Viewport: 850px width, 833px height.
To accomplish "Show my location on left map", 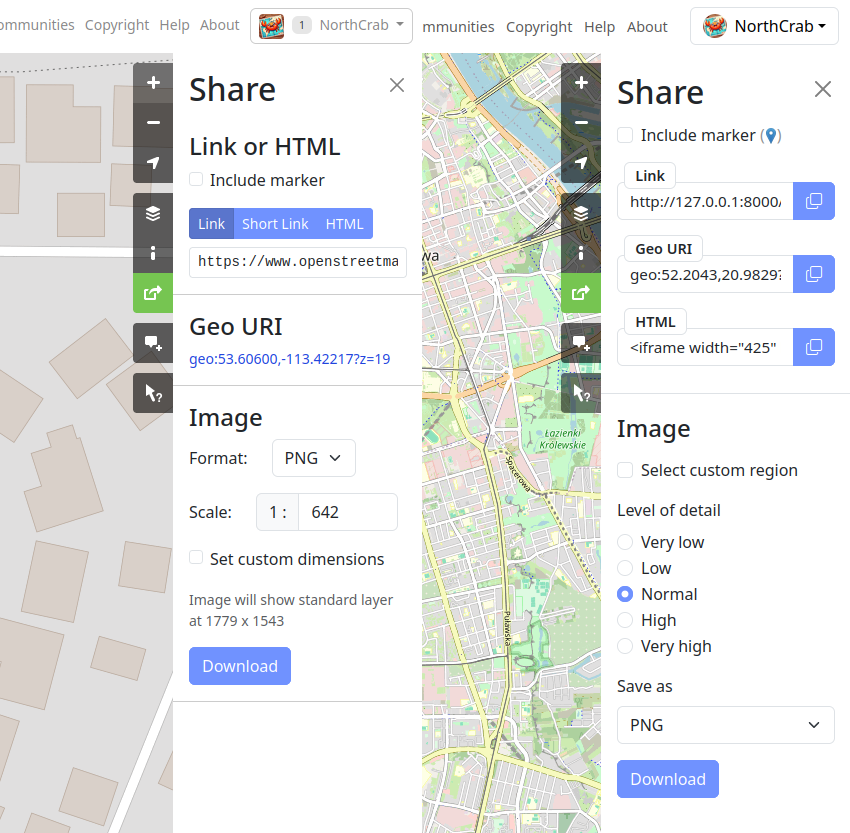I will pyautogui.click(x=153, y=163).
